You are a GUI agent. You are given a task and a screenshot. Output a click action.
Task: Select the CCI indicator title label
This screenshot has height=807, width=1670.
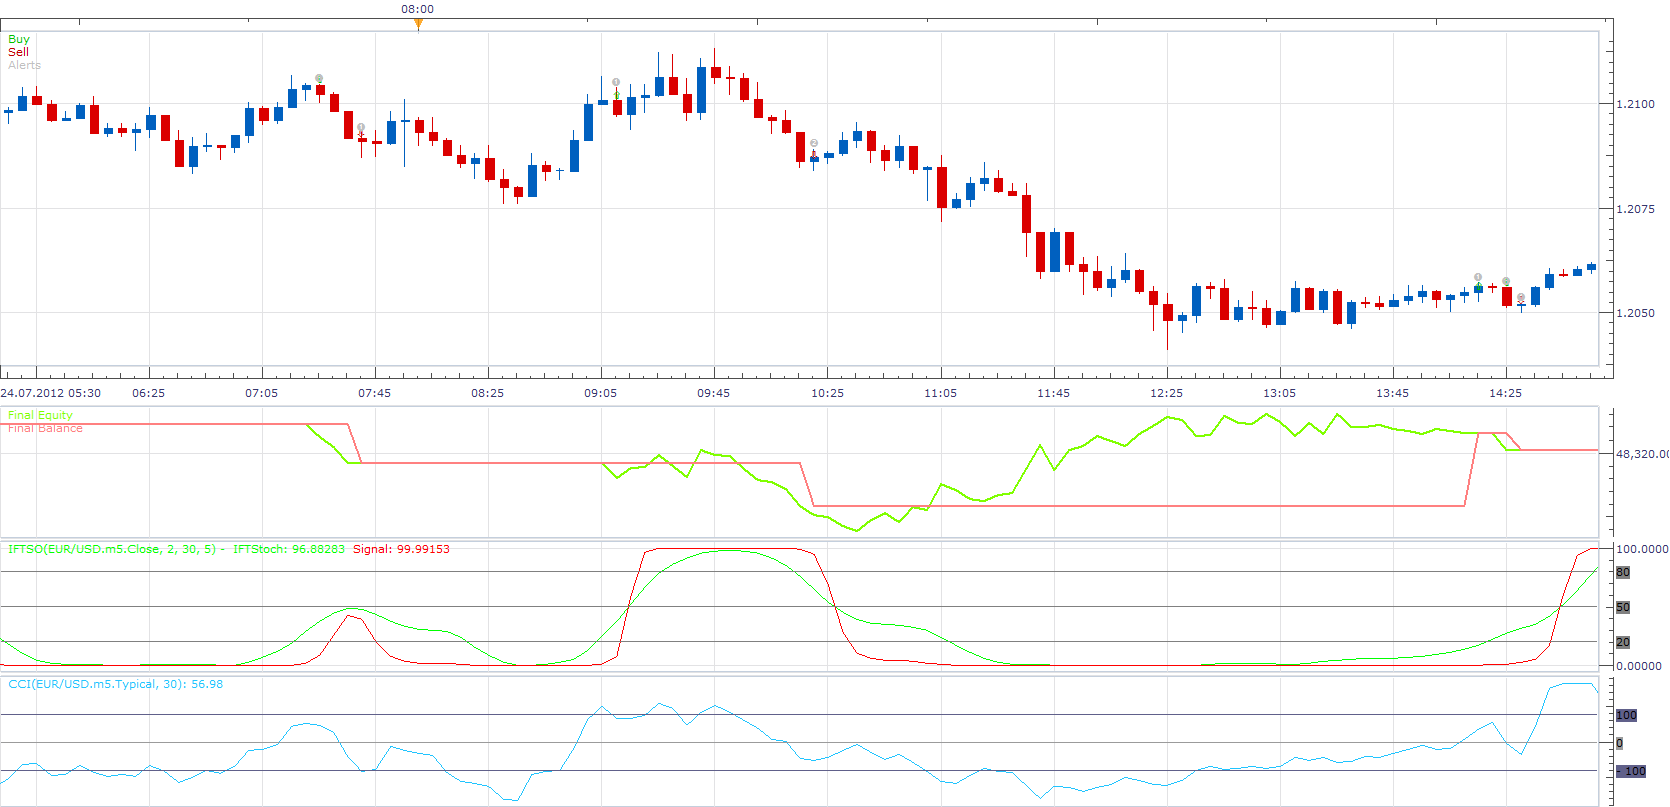click(116, 684)
